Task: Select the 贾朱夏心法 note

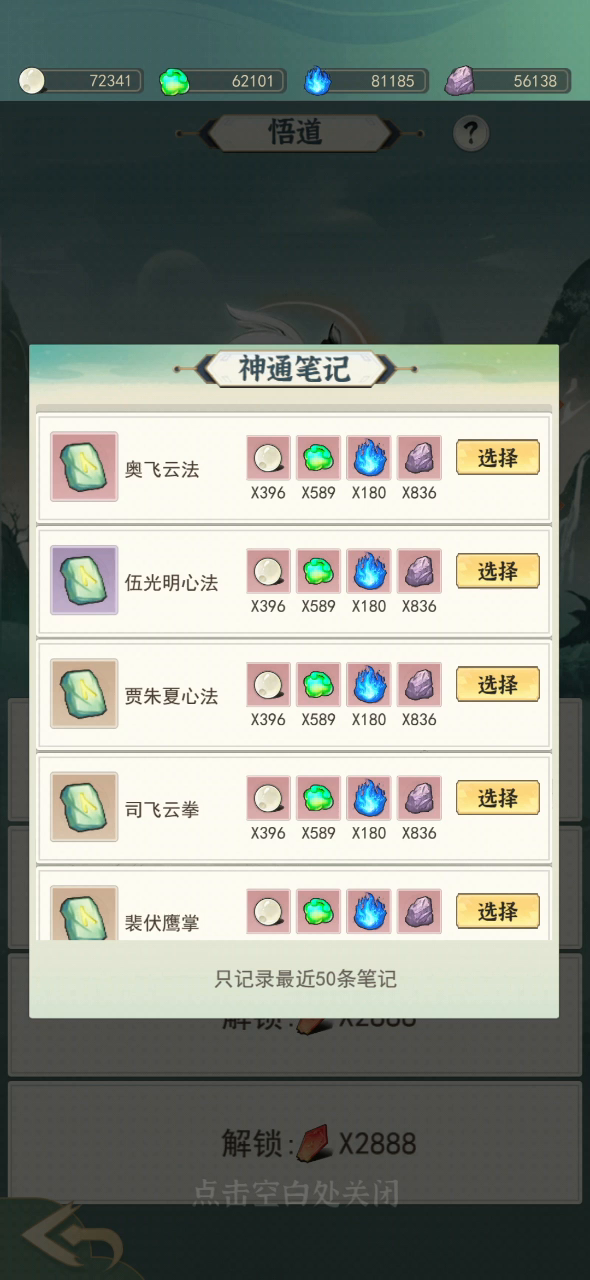Action: (498, 685)
